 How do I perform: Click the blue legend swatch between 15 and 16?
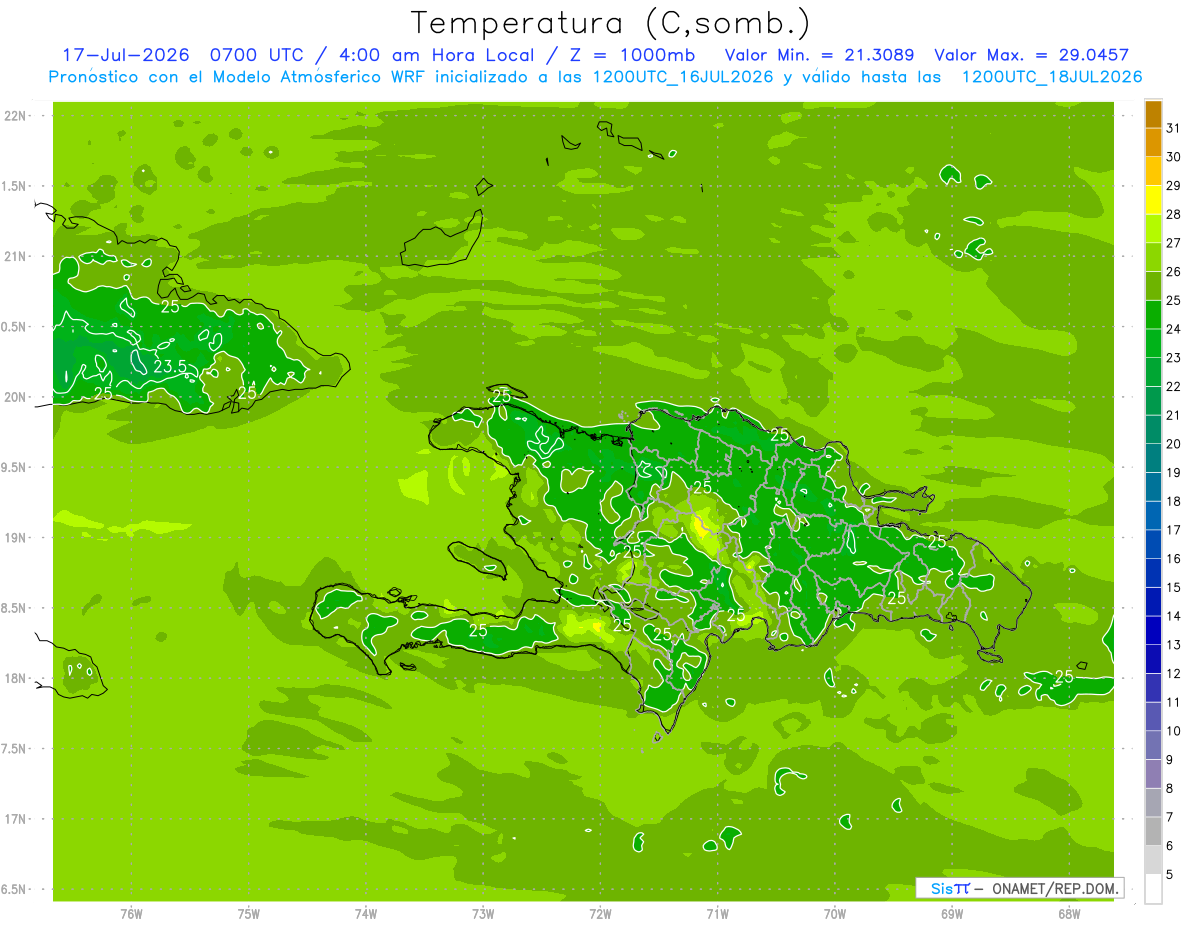coord(1153,573)
